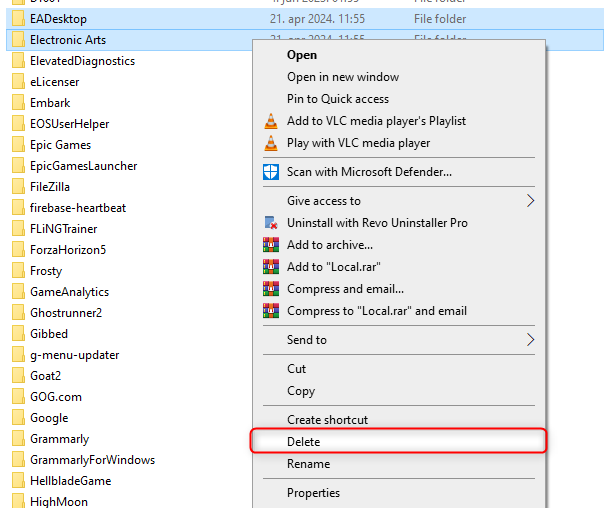Click the firebase-heartbeat folder icon
615x508 pixels.
pos(18,208)
